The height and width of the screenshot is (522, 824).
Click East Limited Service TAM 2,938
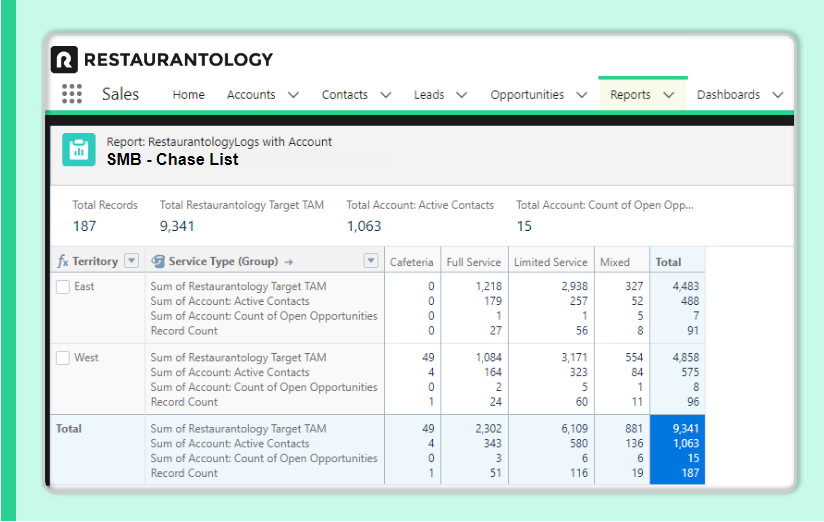tap(574, 286)
